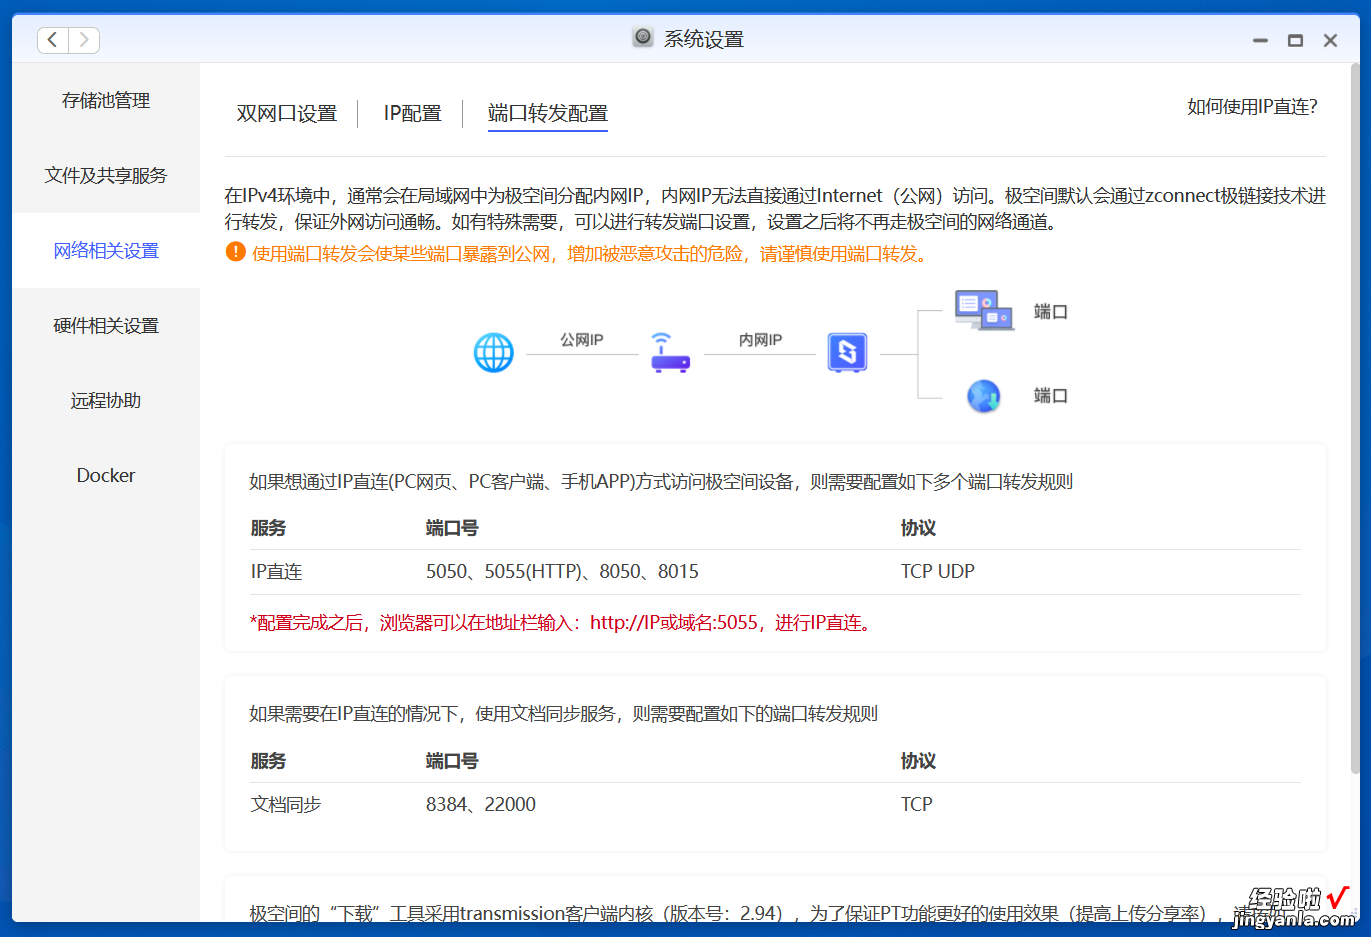Click the 协议 header in 文档同步 table
Screen dimensions: 1371x937
pos(918,761)
